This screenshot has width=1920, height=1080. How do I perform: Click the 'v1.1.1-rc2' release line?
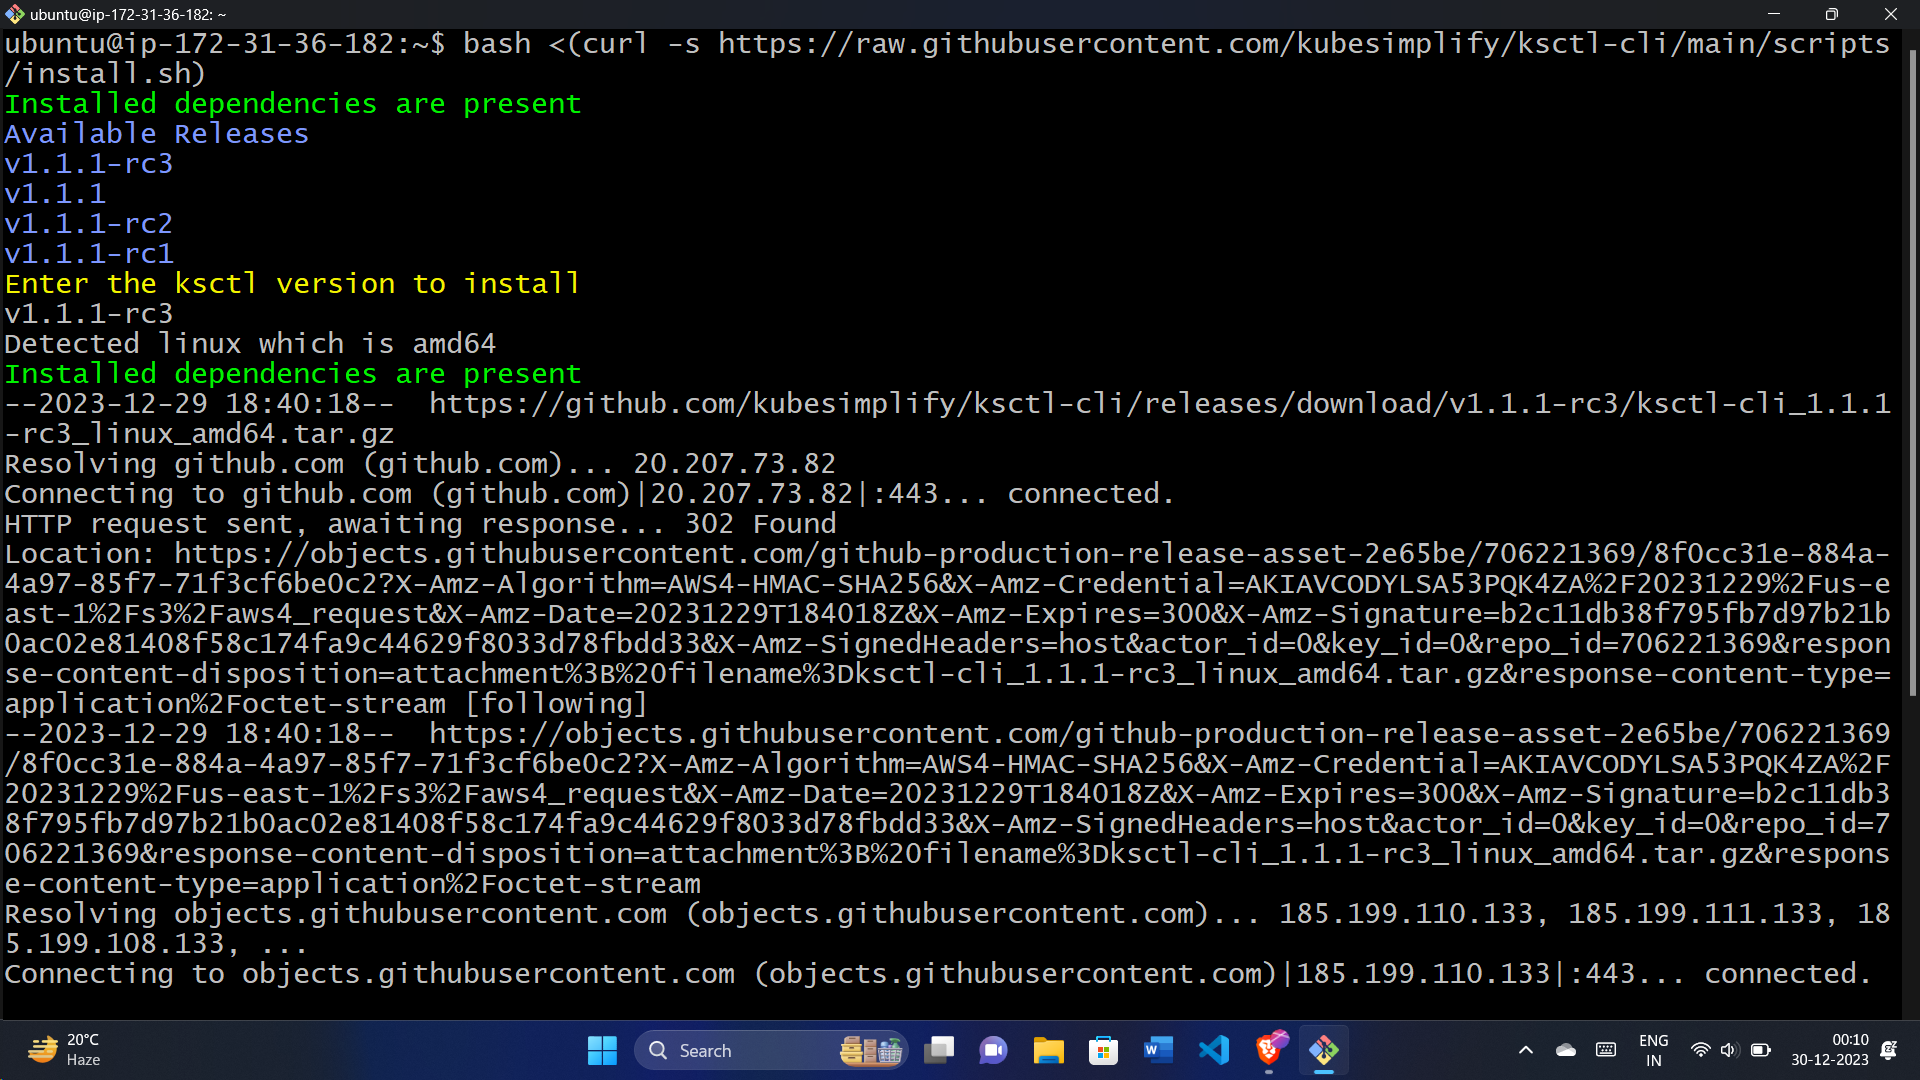(x=89, y=224)
